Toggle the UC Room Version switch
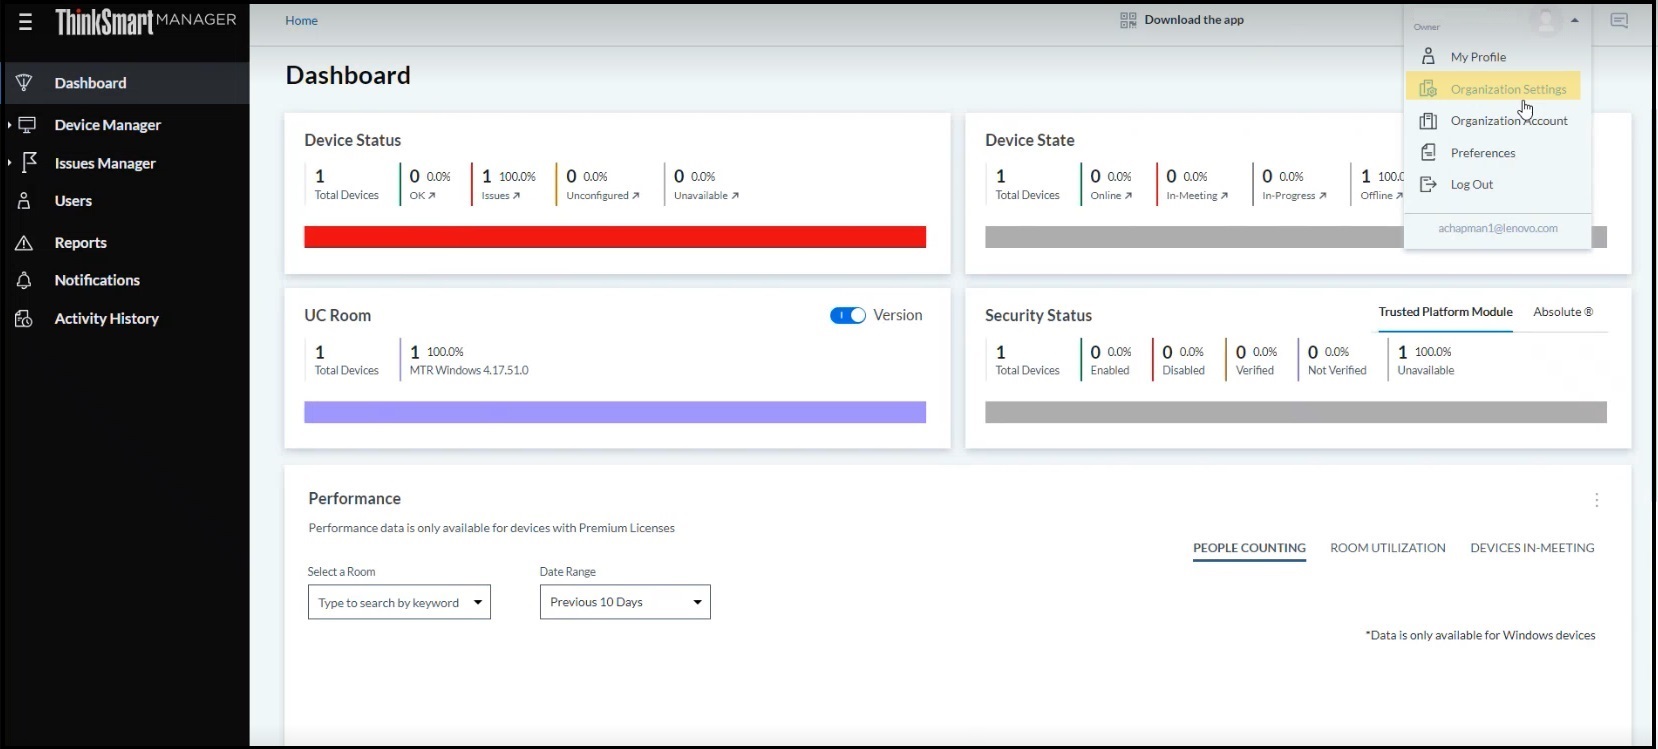This screenshot has height=749, width=1658. pos(847,316)
